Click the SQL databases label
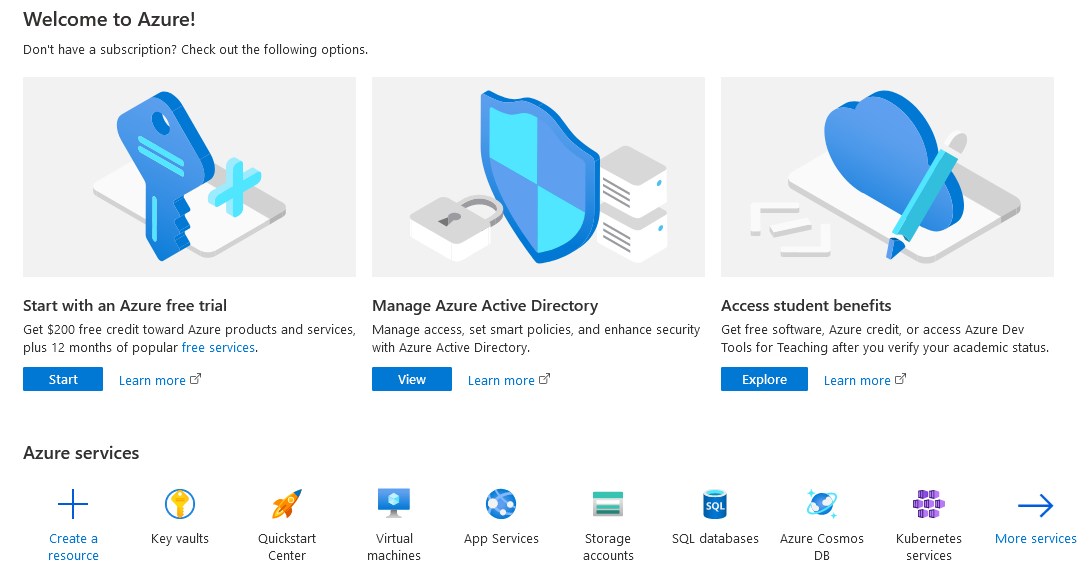The height and width of the screenshot is (573, 1091). click(715, 539)
